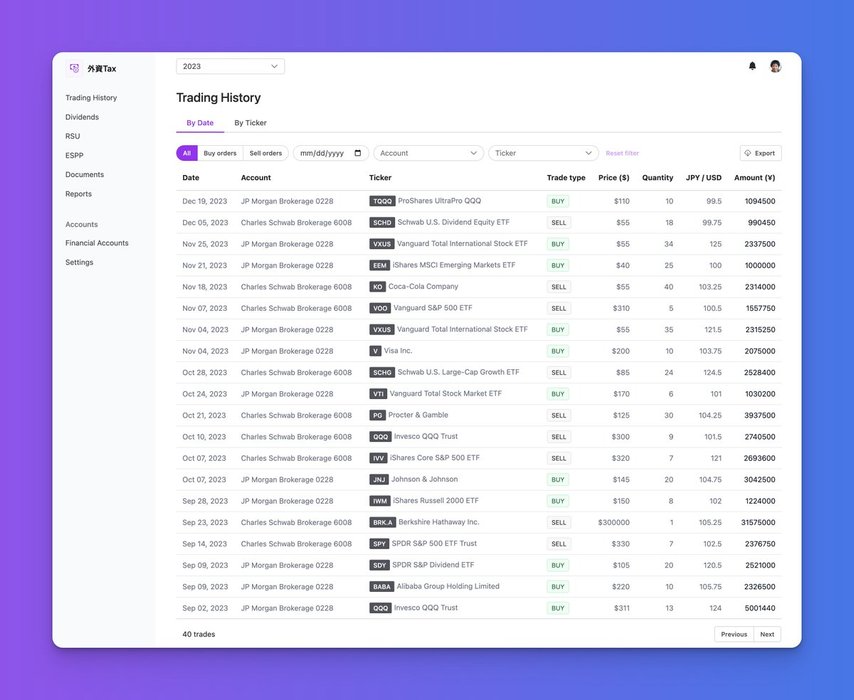Click the Date column header

(x=191, y=178)
